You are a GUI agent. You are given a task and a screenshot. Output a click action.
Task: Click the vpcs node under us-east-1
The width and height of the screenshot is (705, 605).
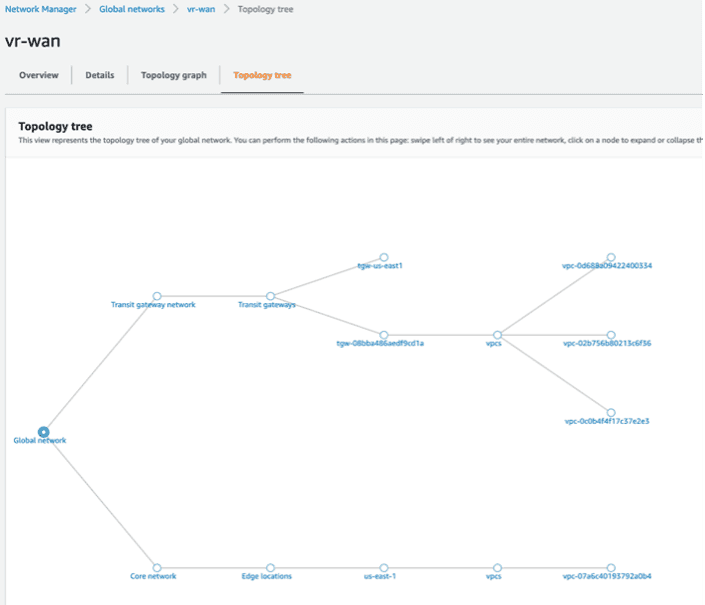pyautogui.click(x=497, y=568)
